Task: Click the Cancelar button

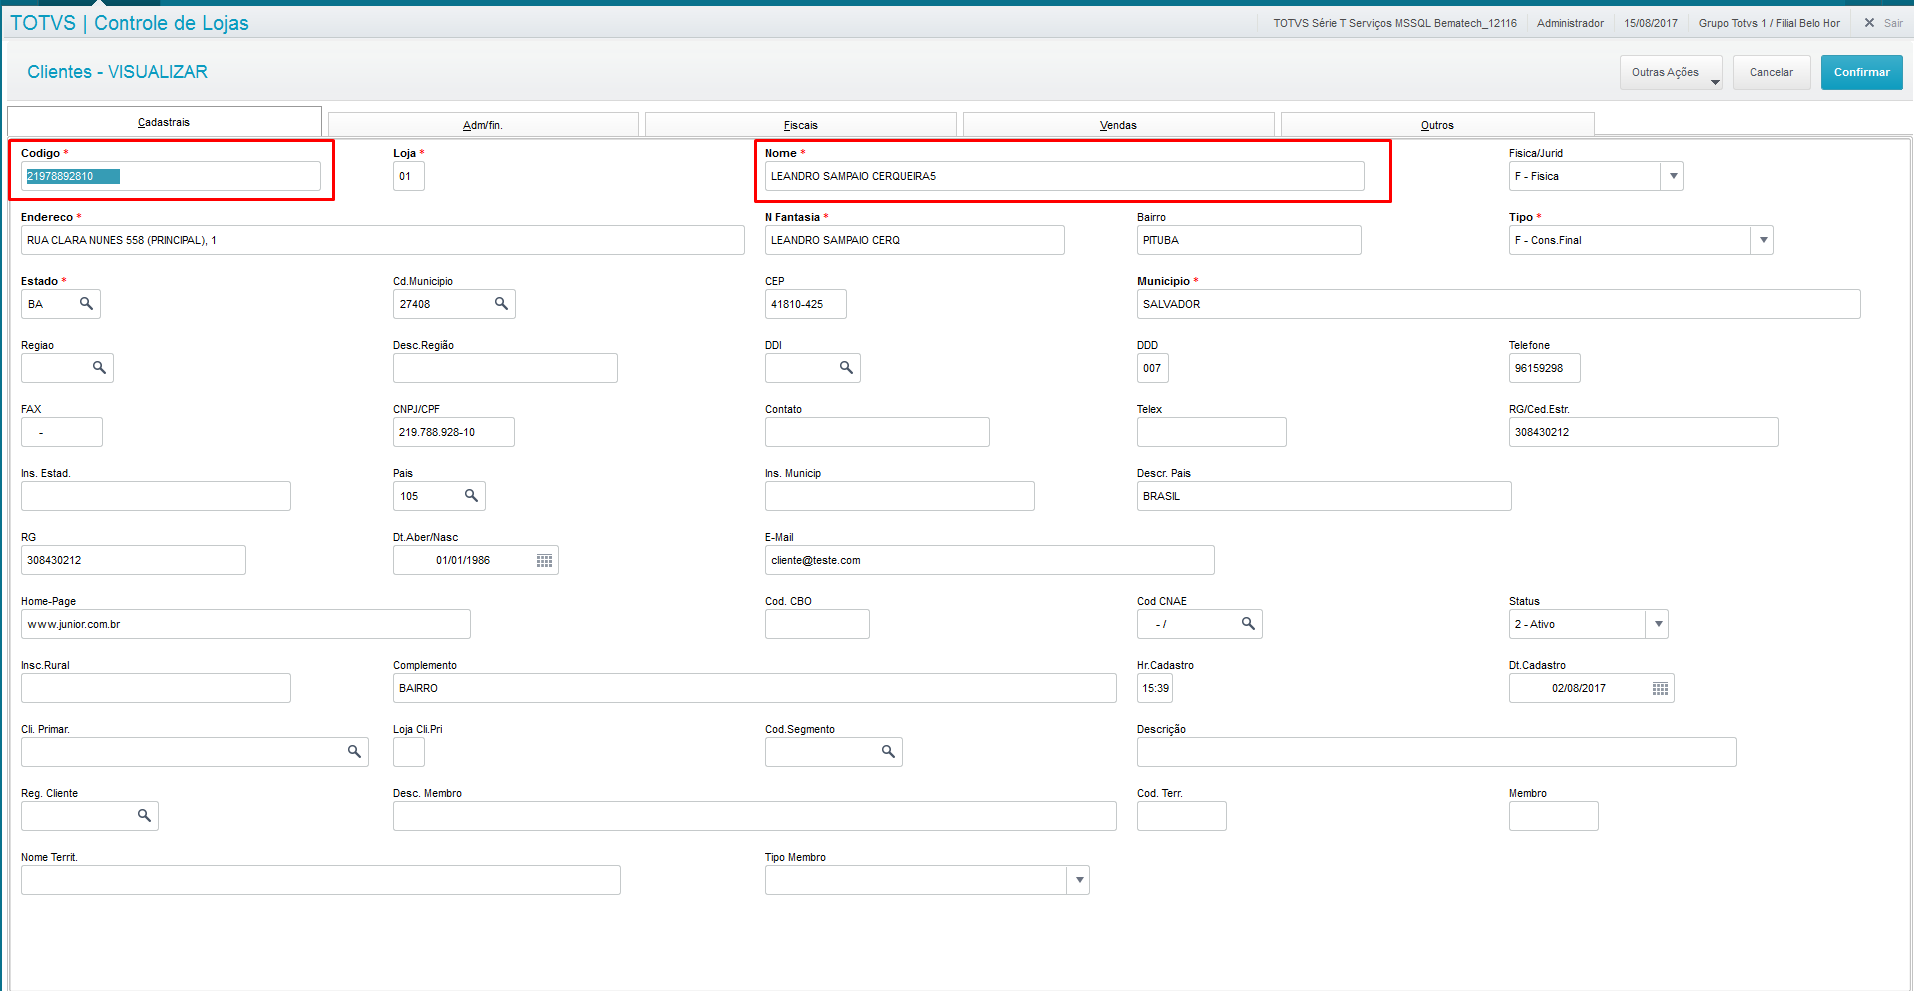Action: coord(1771,72)
